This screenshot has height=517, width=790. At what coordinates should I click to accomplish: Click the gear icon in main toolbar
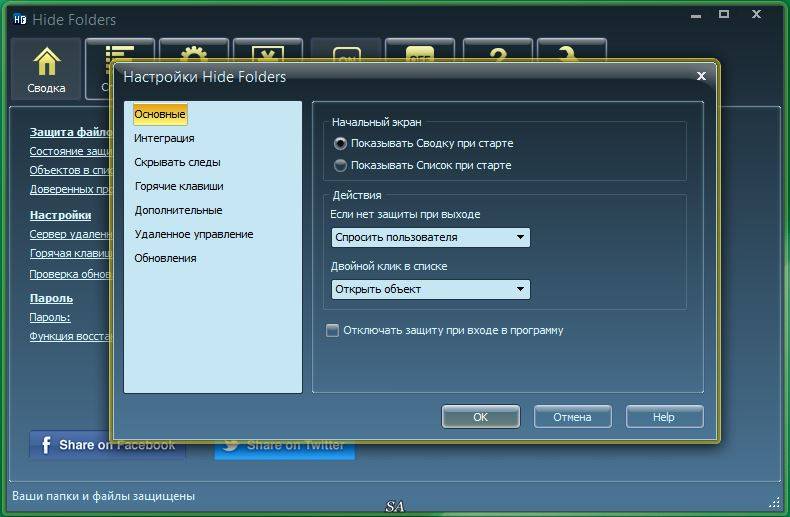194,52
